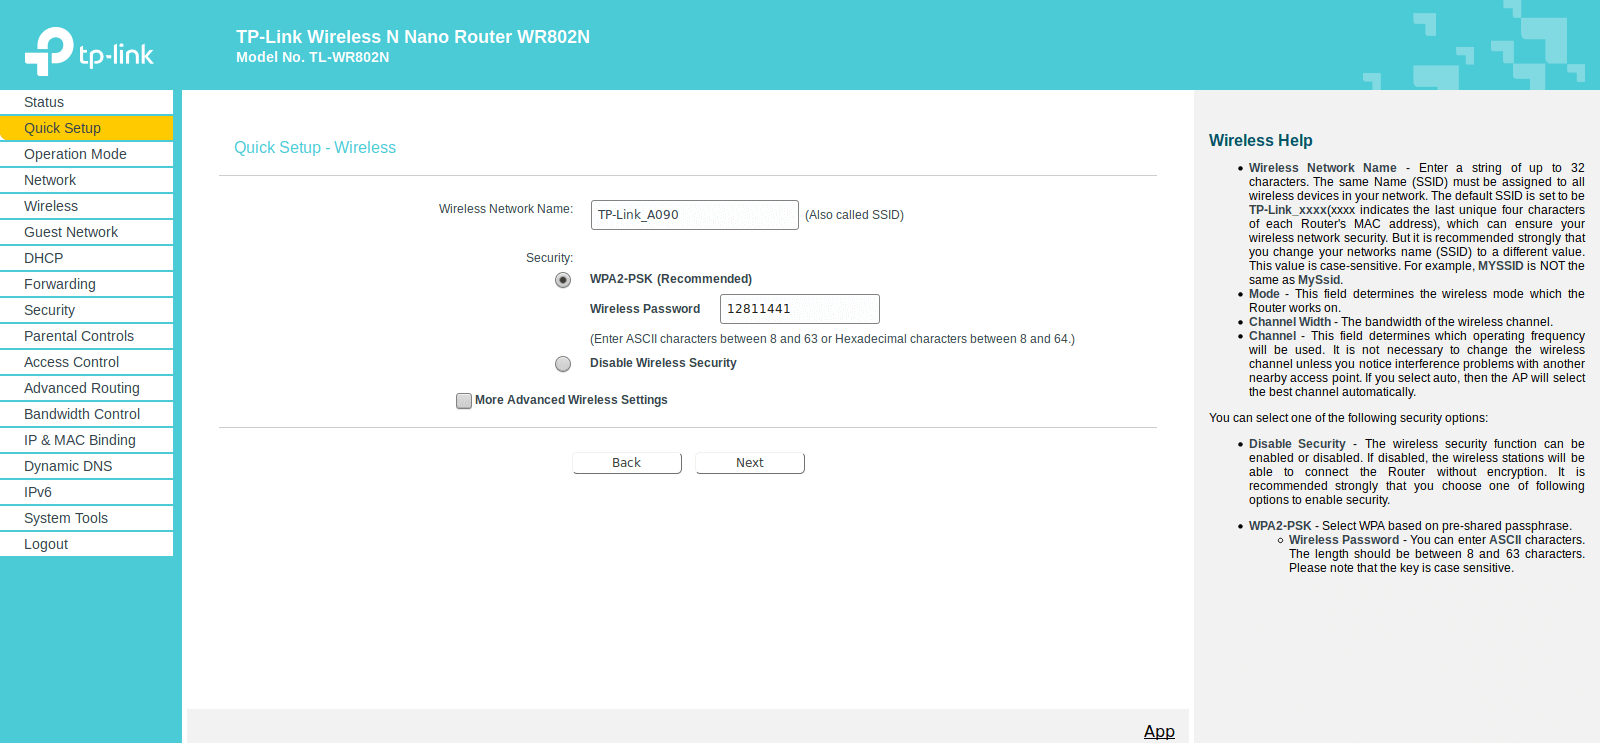
Task: Click the tp-link logo
Action: click(89, 51)
